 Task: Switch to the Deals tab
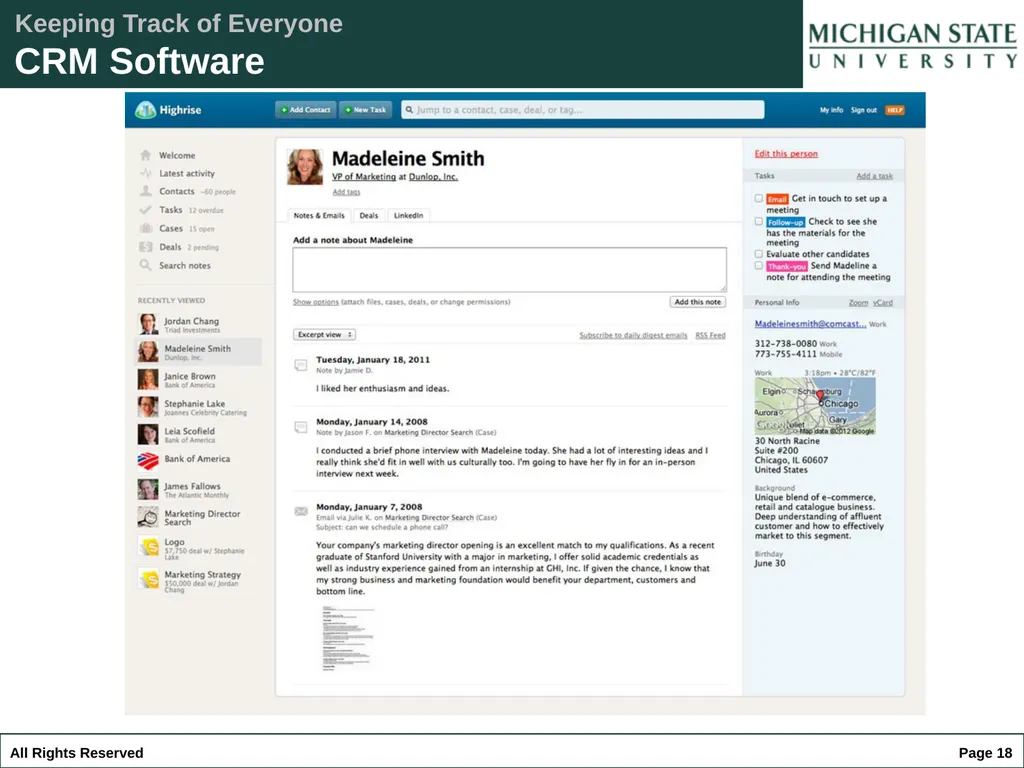[x=368, y=216]
